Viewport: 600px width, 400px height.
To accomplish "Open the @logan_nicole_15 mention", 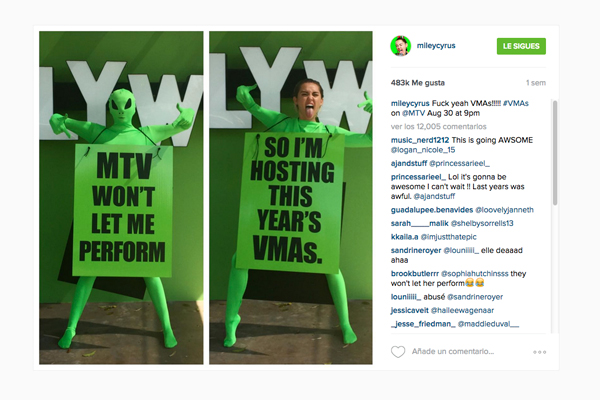I will (x=423, y=150).
